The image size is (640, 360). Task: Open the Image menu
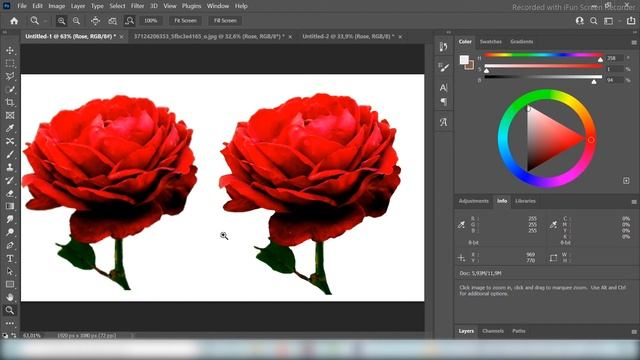point(57,6)
